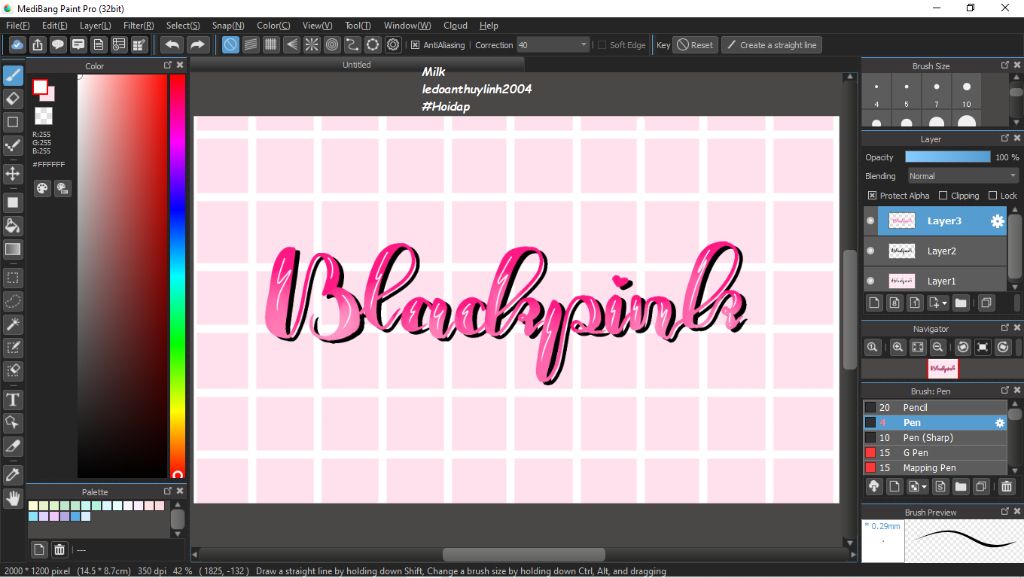Screen dimensions: 1024x578
Task: Select the Mapping Pen brush
Action: pyautogui.click(x=935, y=468)
